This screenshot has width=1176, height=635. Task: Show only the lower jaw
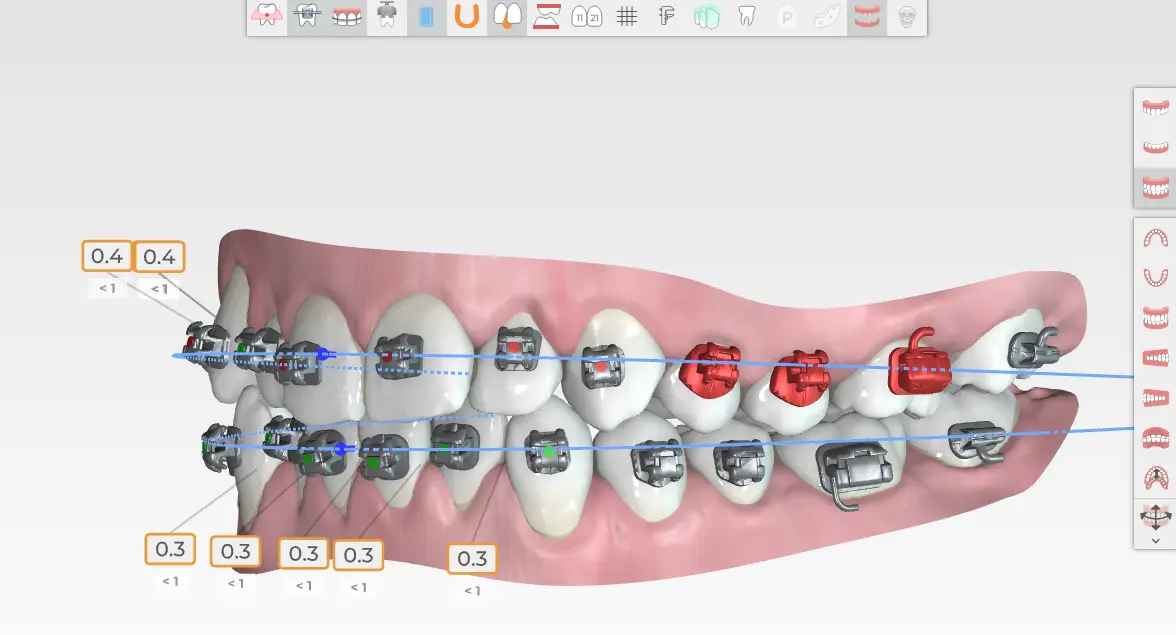(x=1155, y=147)
